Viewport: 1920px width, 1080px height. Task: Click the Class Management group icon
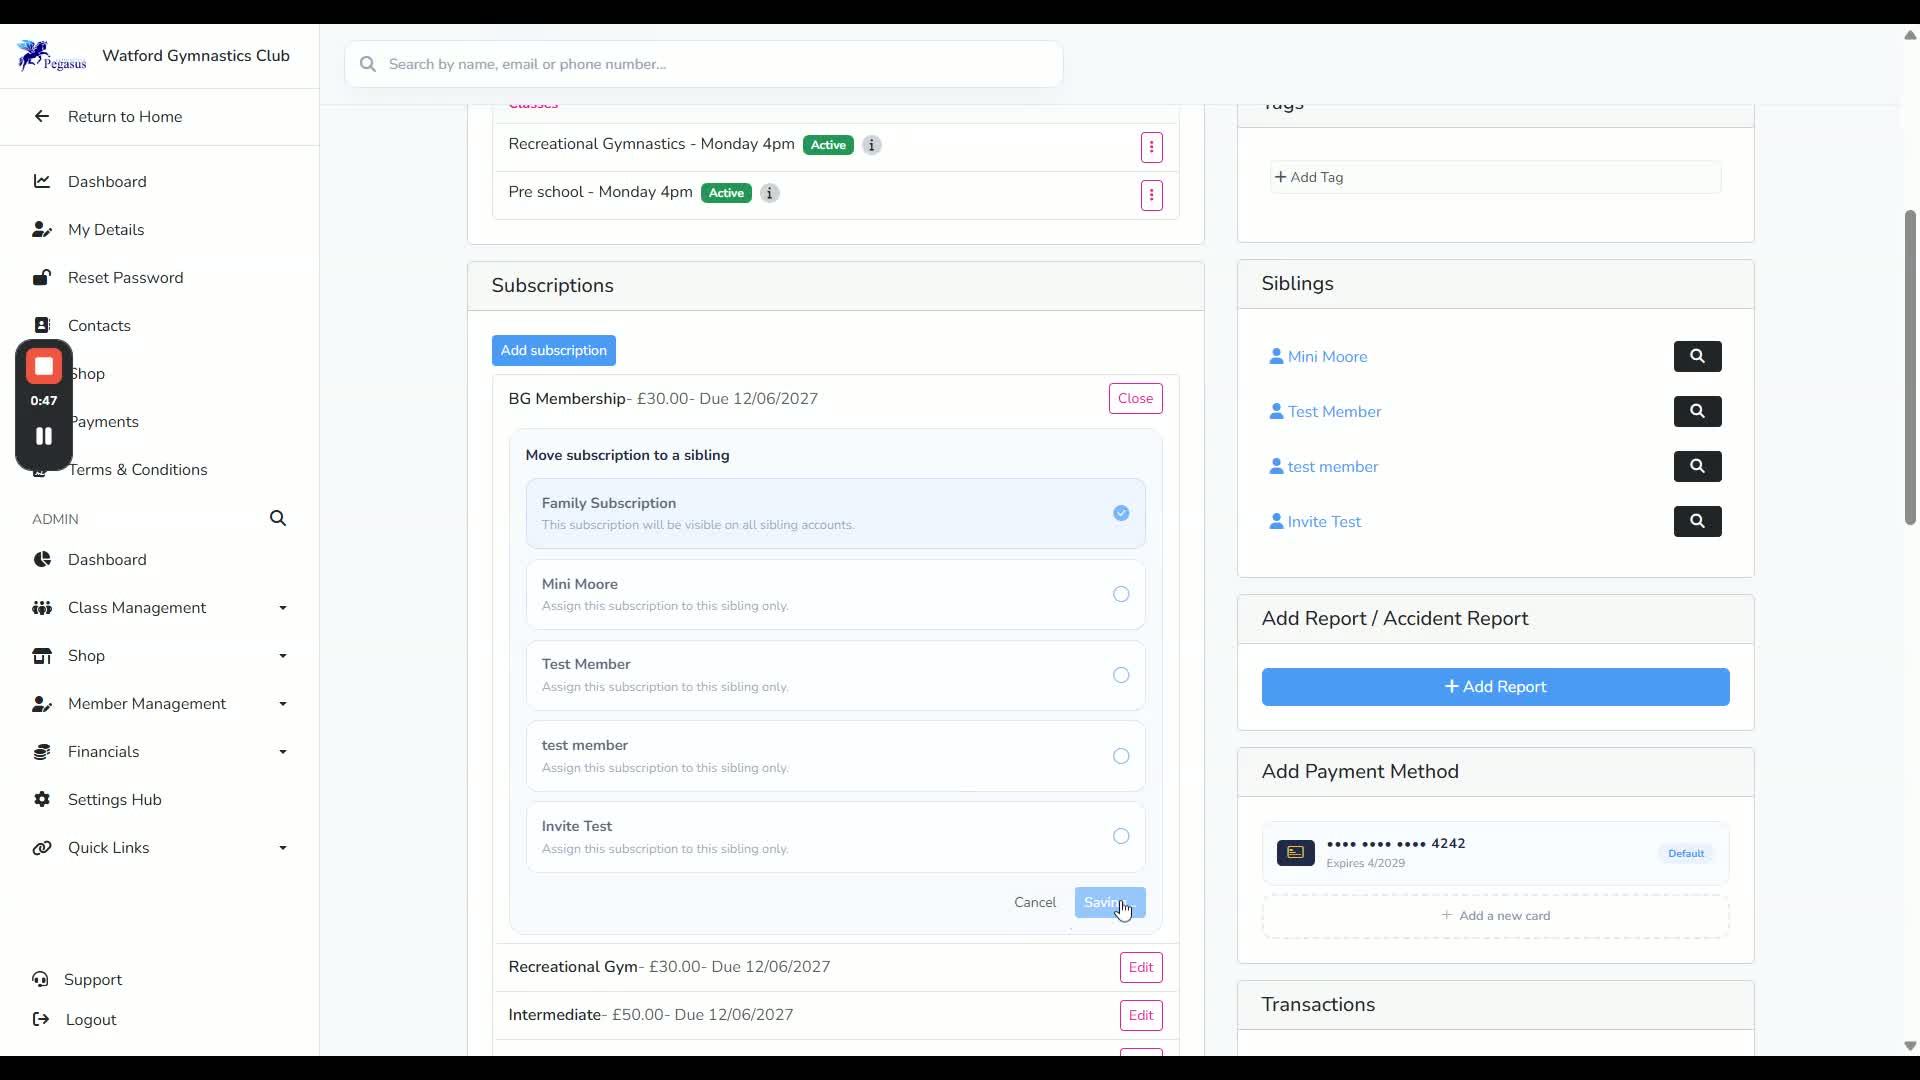coord(41,607)
